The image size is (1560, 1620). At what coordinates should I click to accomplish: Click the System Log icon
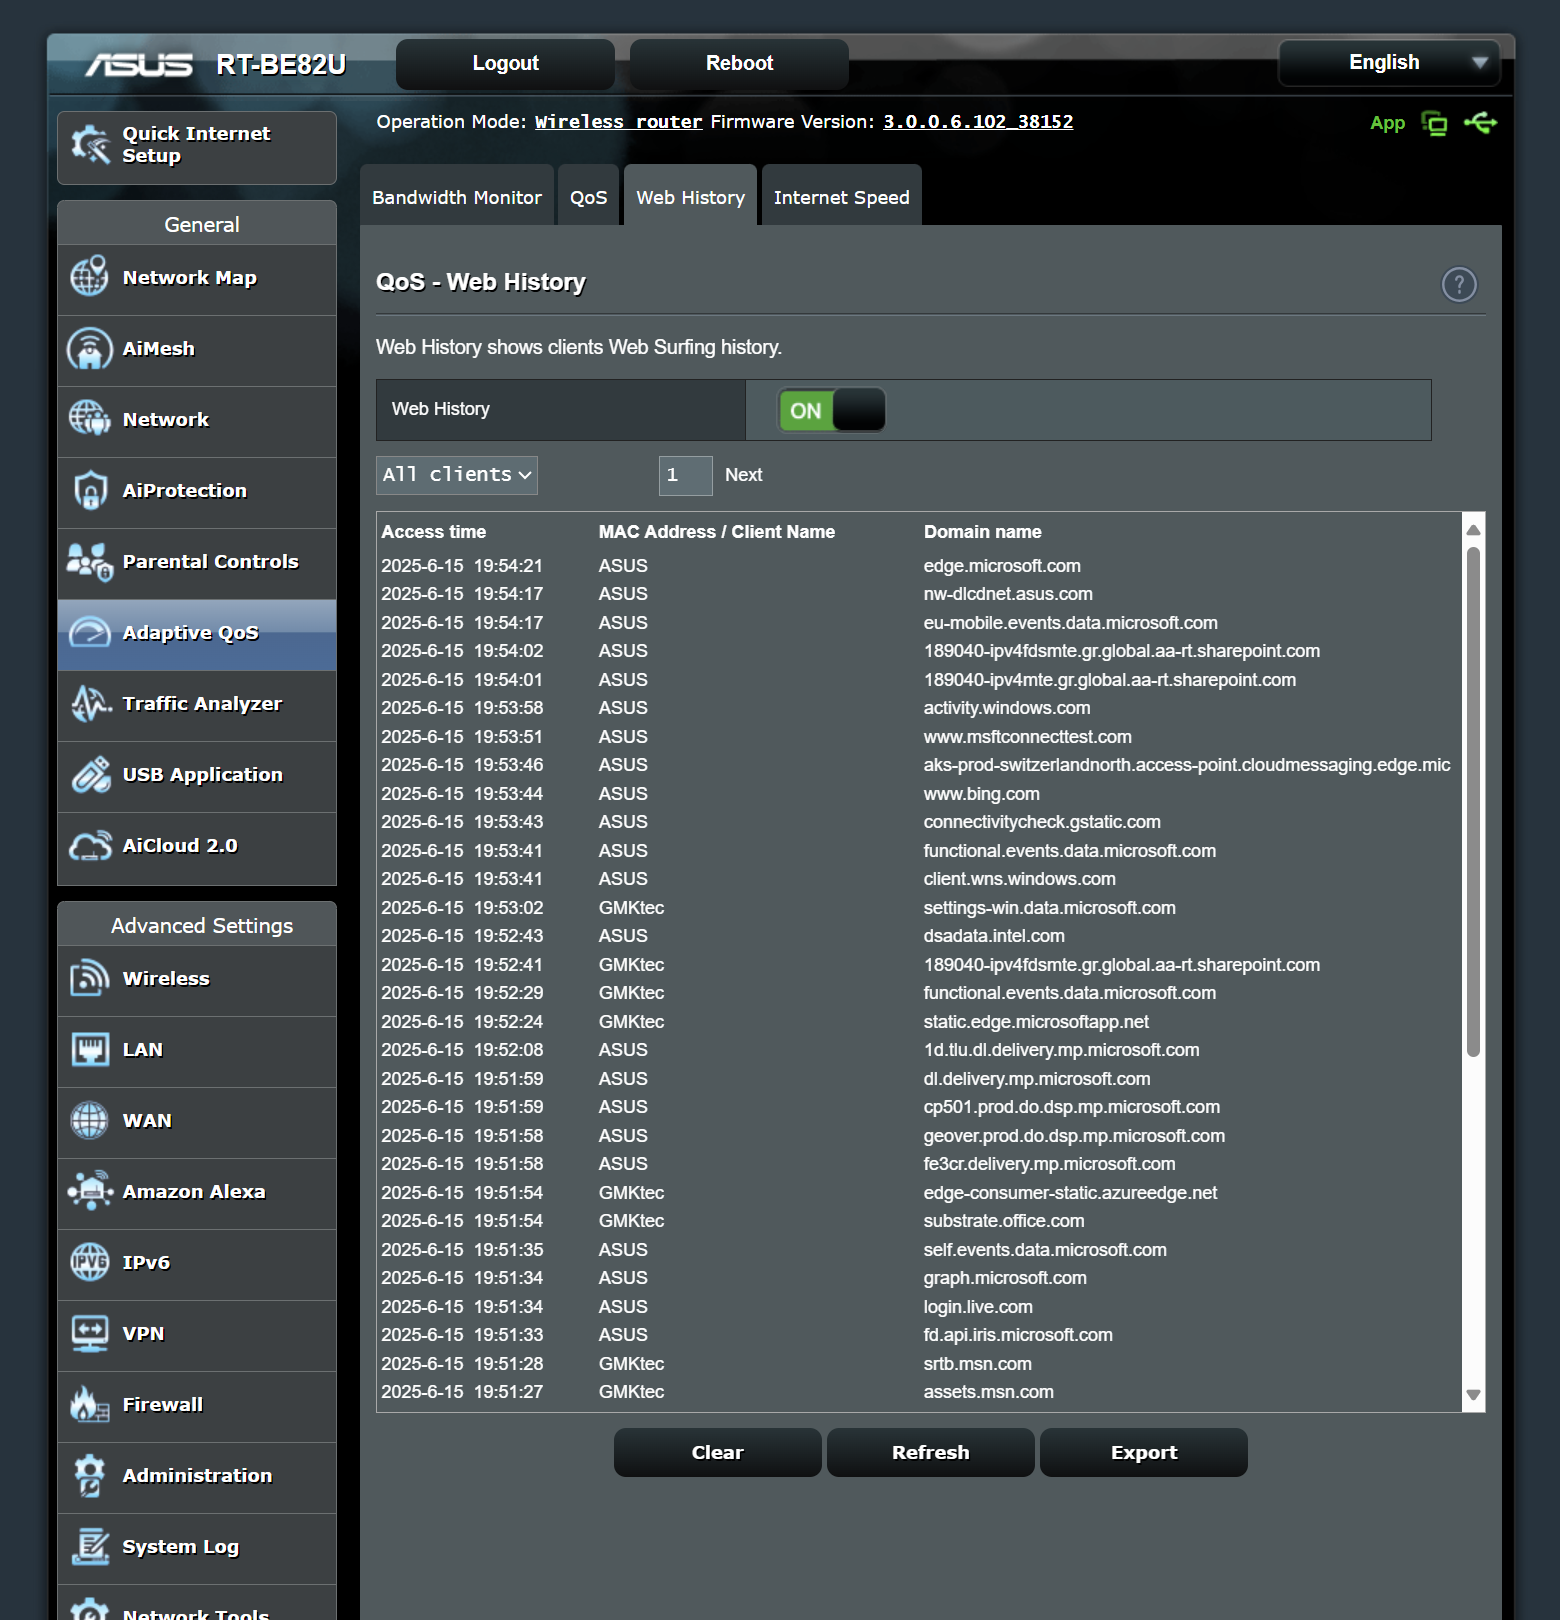[90, 1546]
